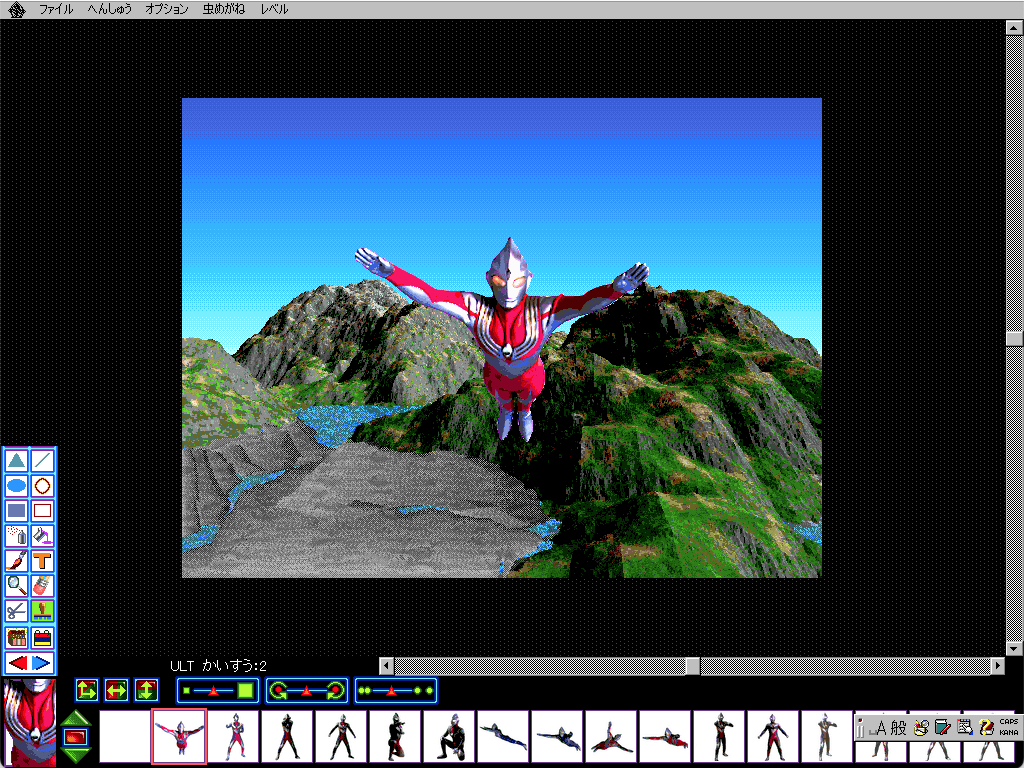1024x768 pixels.
Task: Open the レベル menu
Action: point(274,9)
